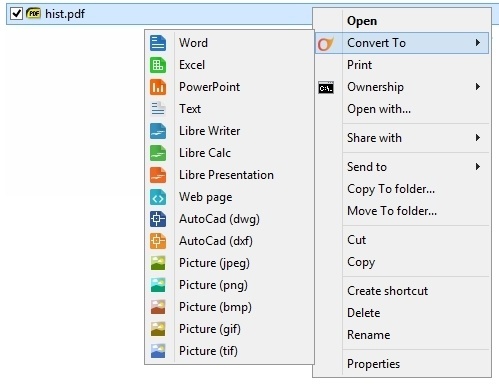Click the Ownership menu label
Screen dimensions: 499x384
375,87
